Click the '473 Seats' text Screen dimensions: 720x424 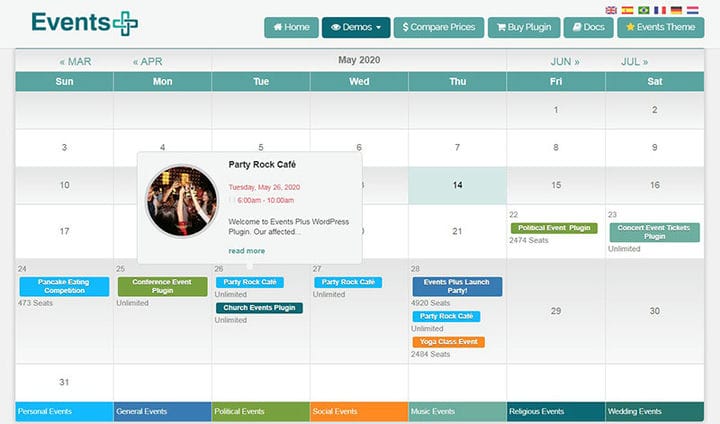(x=35, y=303)
